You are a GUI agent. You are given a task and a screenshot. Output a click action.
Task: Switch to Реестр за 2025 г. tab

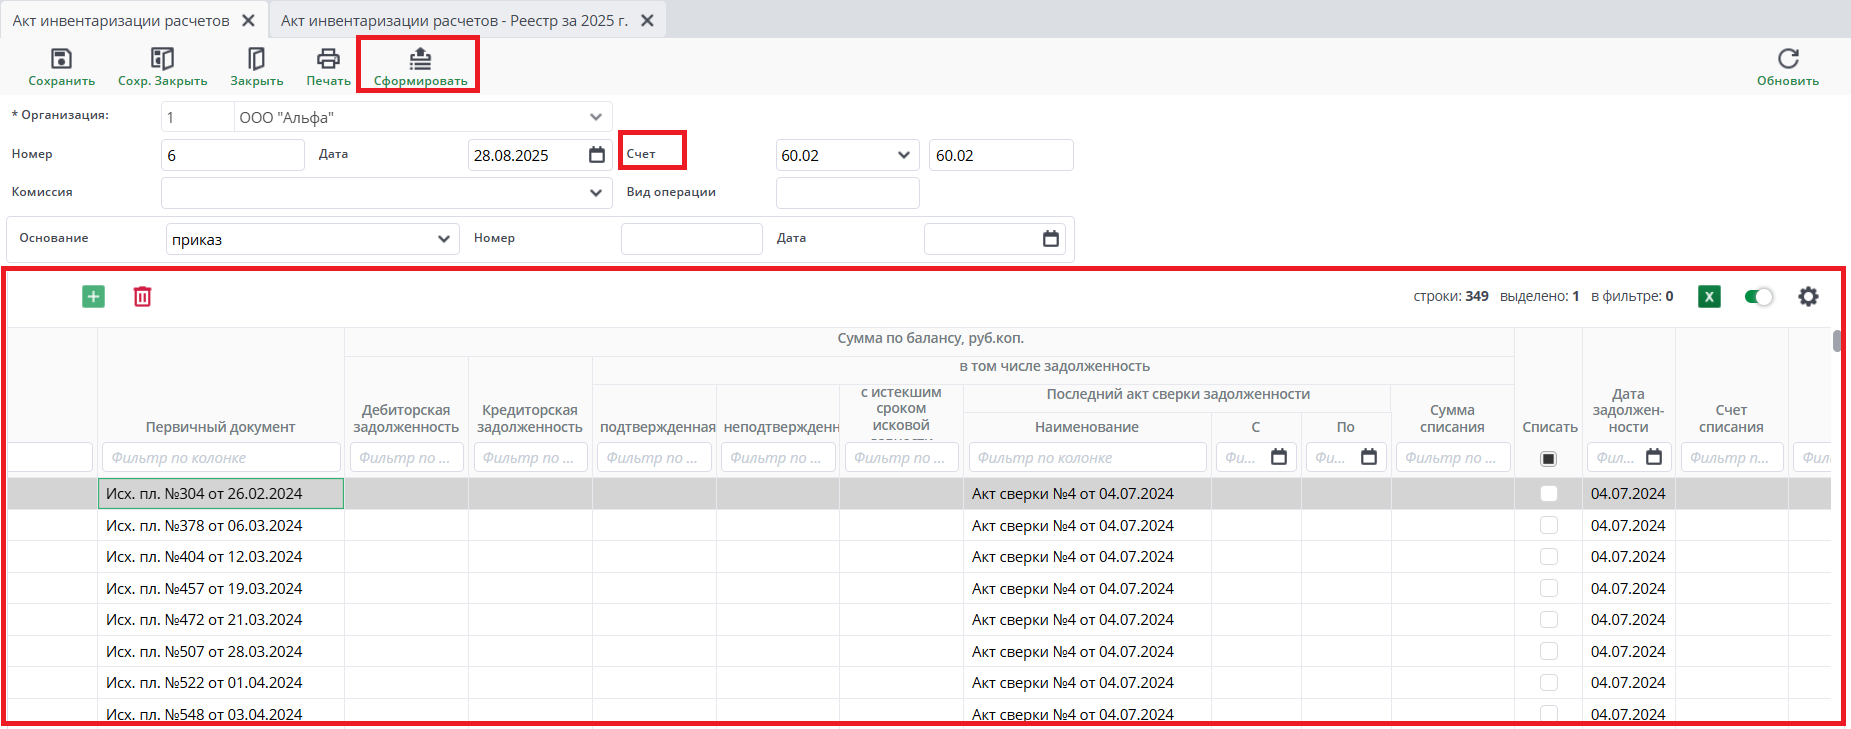tap(454, 20)
